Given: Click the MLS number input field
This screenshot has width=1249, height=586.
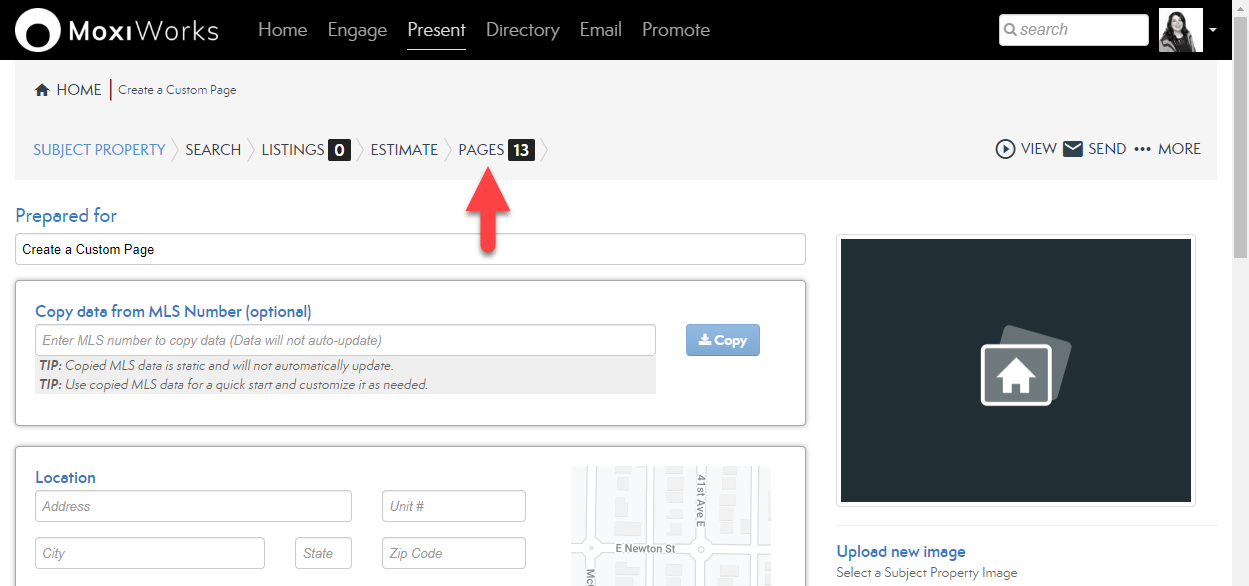Looking at the screenshot, I should tap(345, 340).
